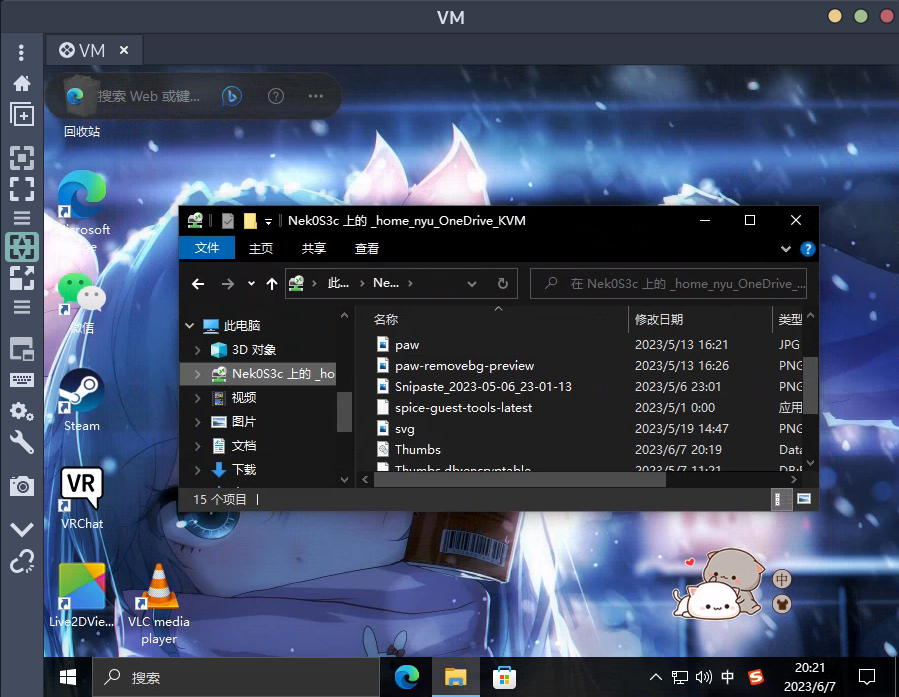This screenshot has width=899, height=697.
Task: Open viewer preferences gears icon
Action: [22, 411]
